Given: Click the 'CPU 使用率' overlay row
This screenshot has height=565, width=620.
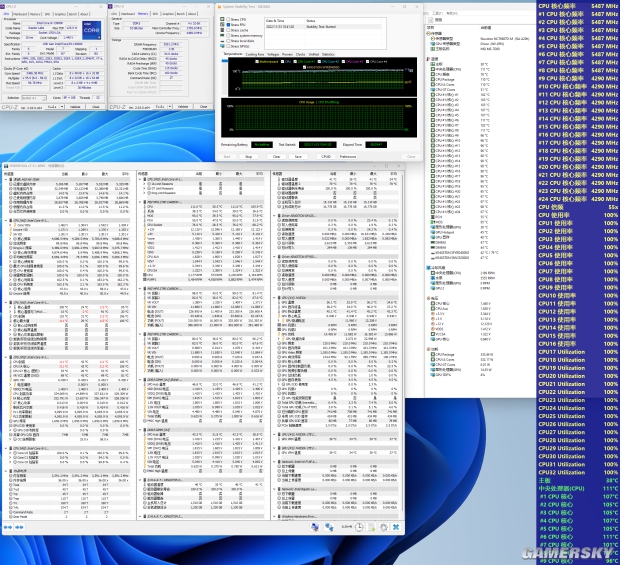Looking at the screenshot, I should pyautogui.click(x=578, y=215).
